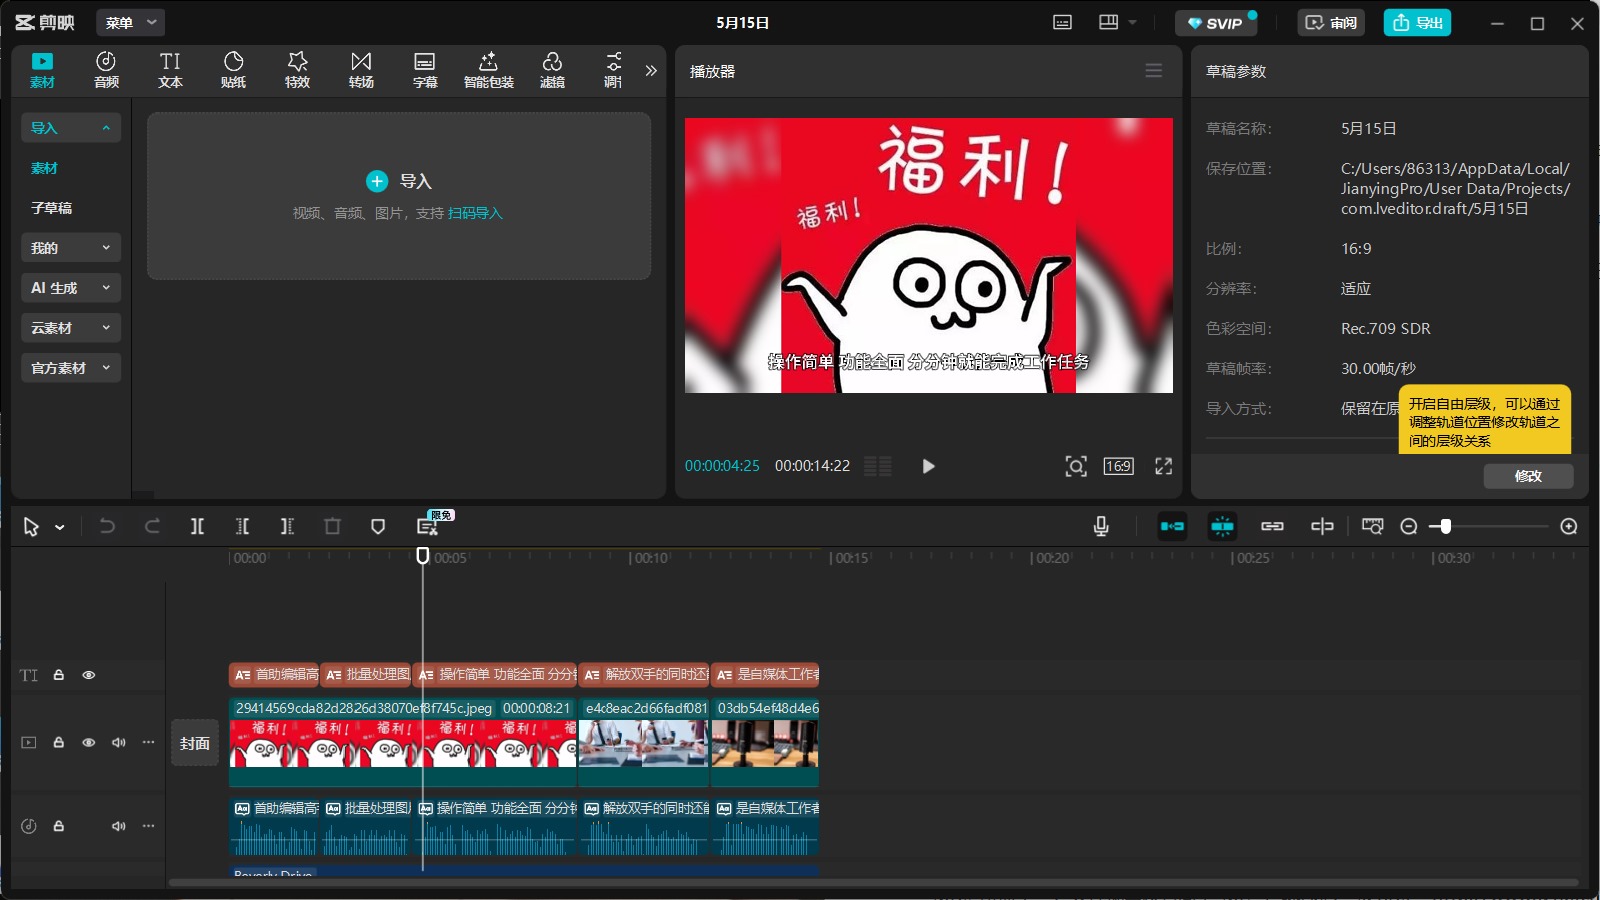Select the 解放双手的同时还 subtitle clip

pos(644,675)
